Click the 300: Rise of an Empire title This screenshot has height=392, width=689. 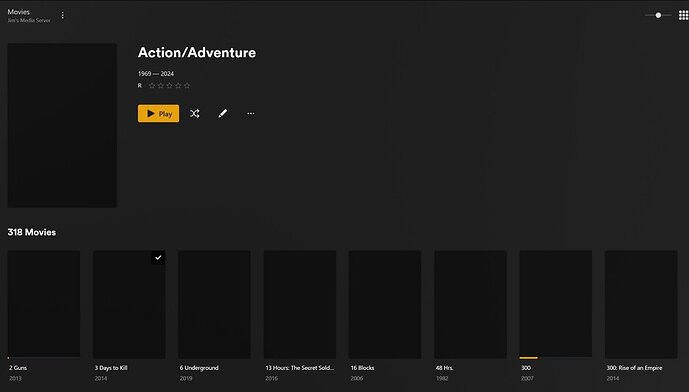[x=635, y=368]
